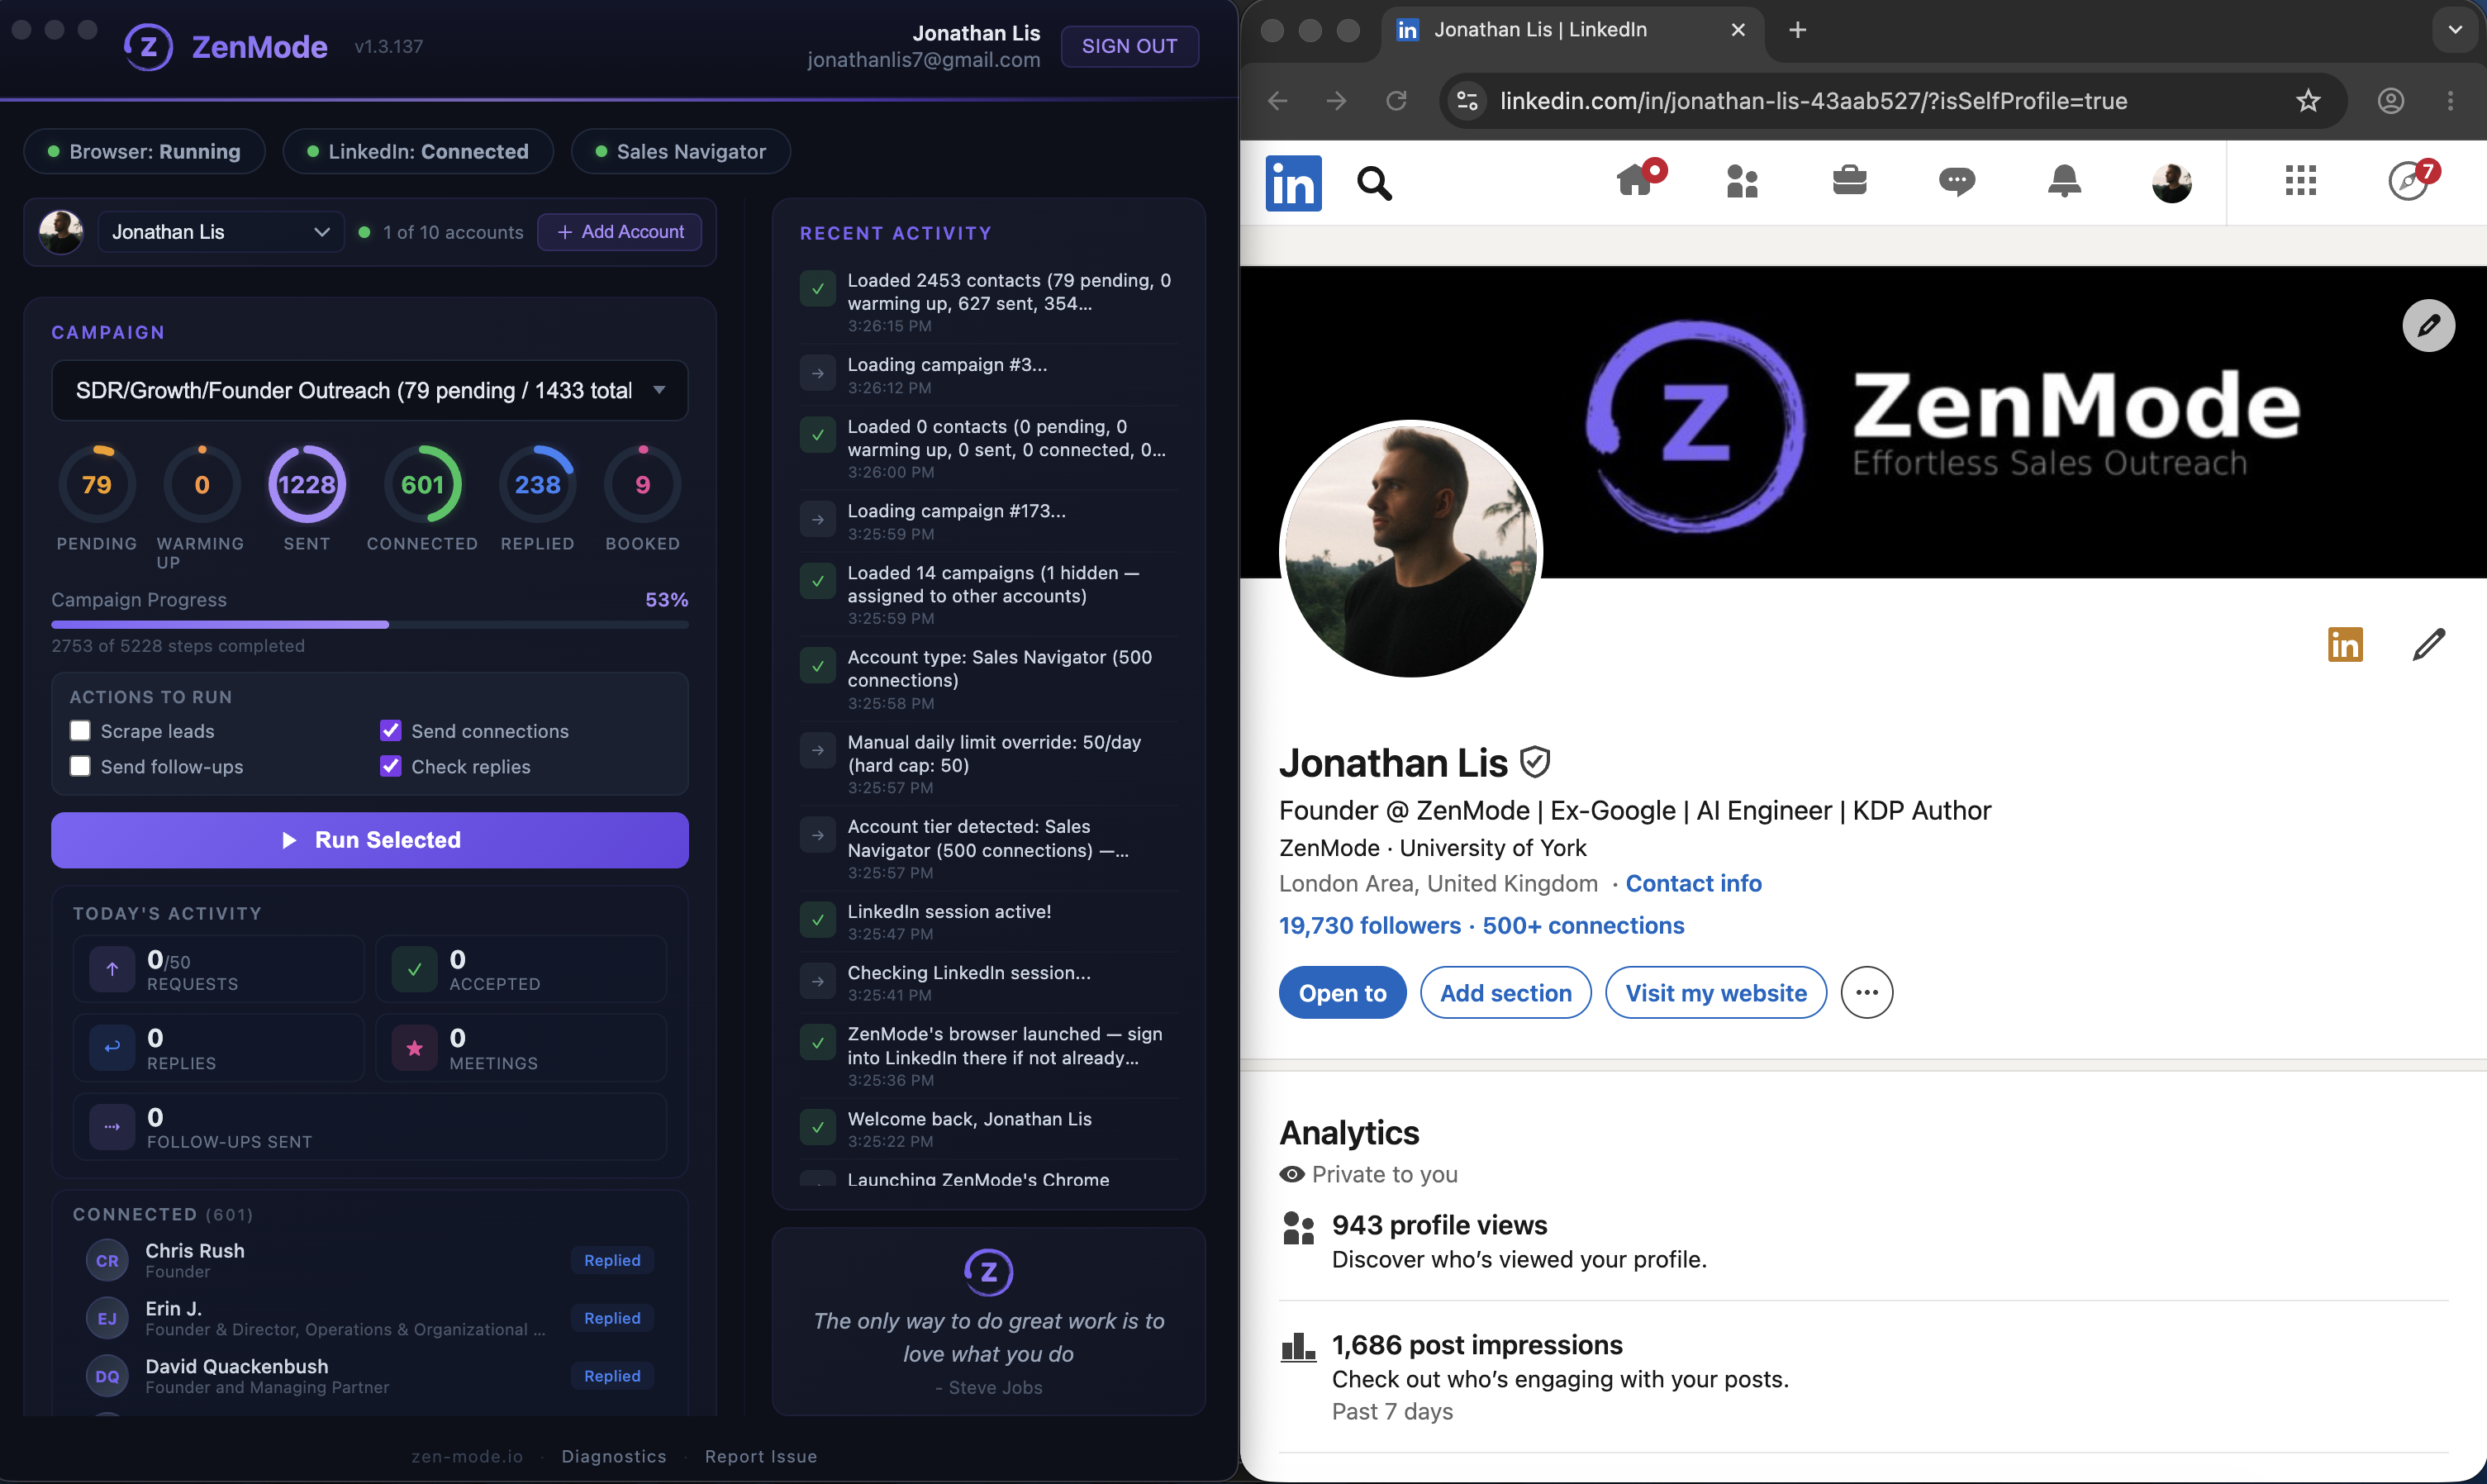Select David Quackenbush in connected list
The width and height of the screenshot is (2487, 1484).
coord(370,1376)
